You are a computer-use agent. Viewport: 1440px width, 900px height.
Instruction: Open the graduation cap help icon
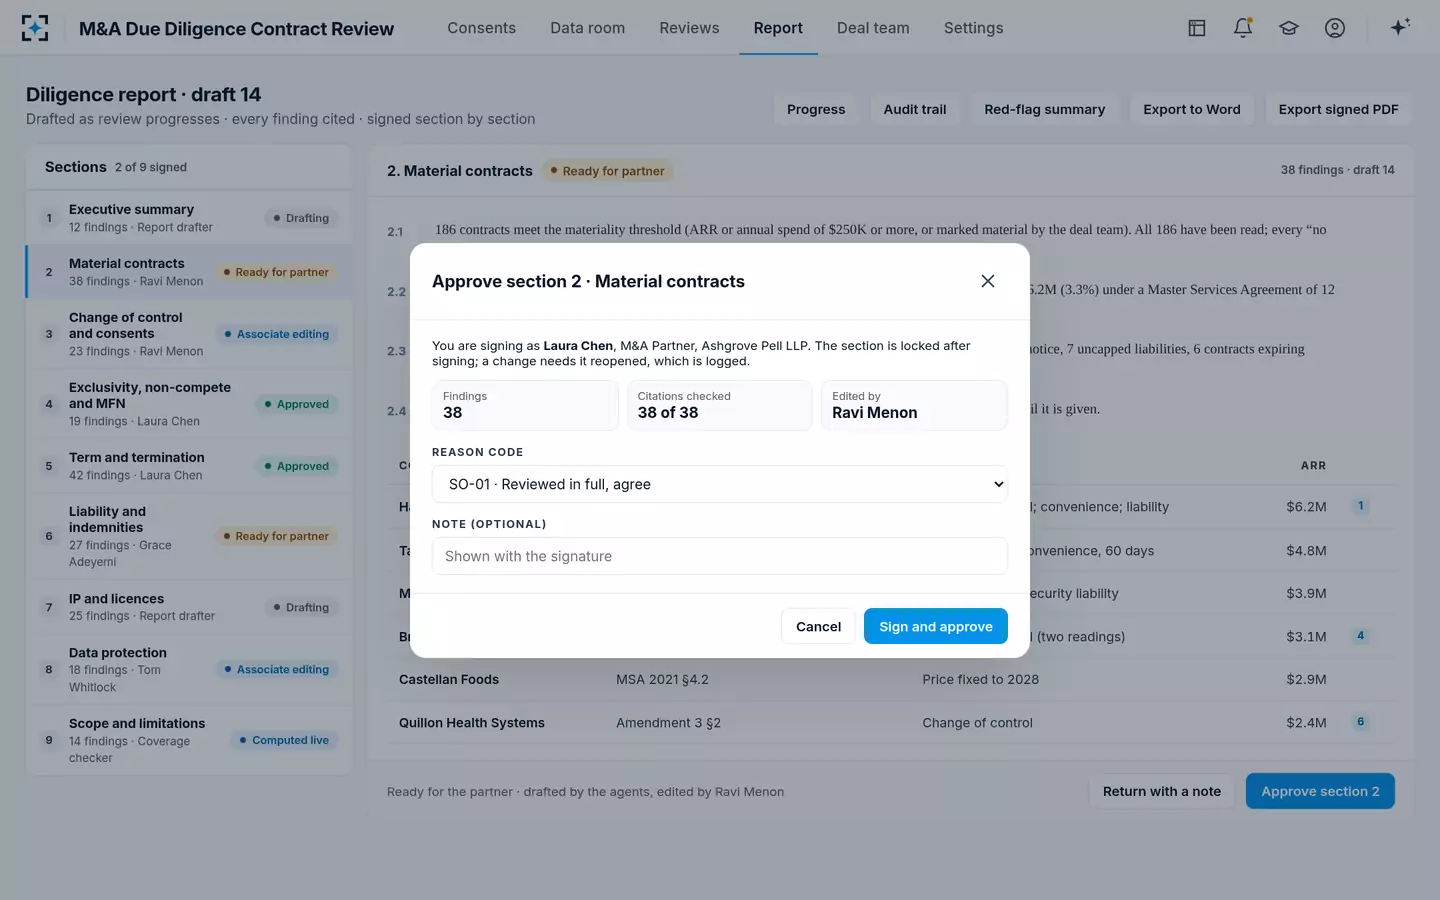click(1289, 28)
